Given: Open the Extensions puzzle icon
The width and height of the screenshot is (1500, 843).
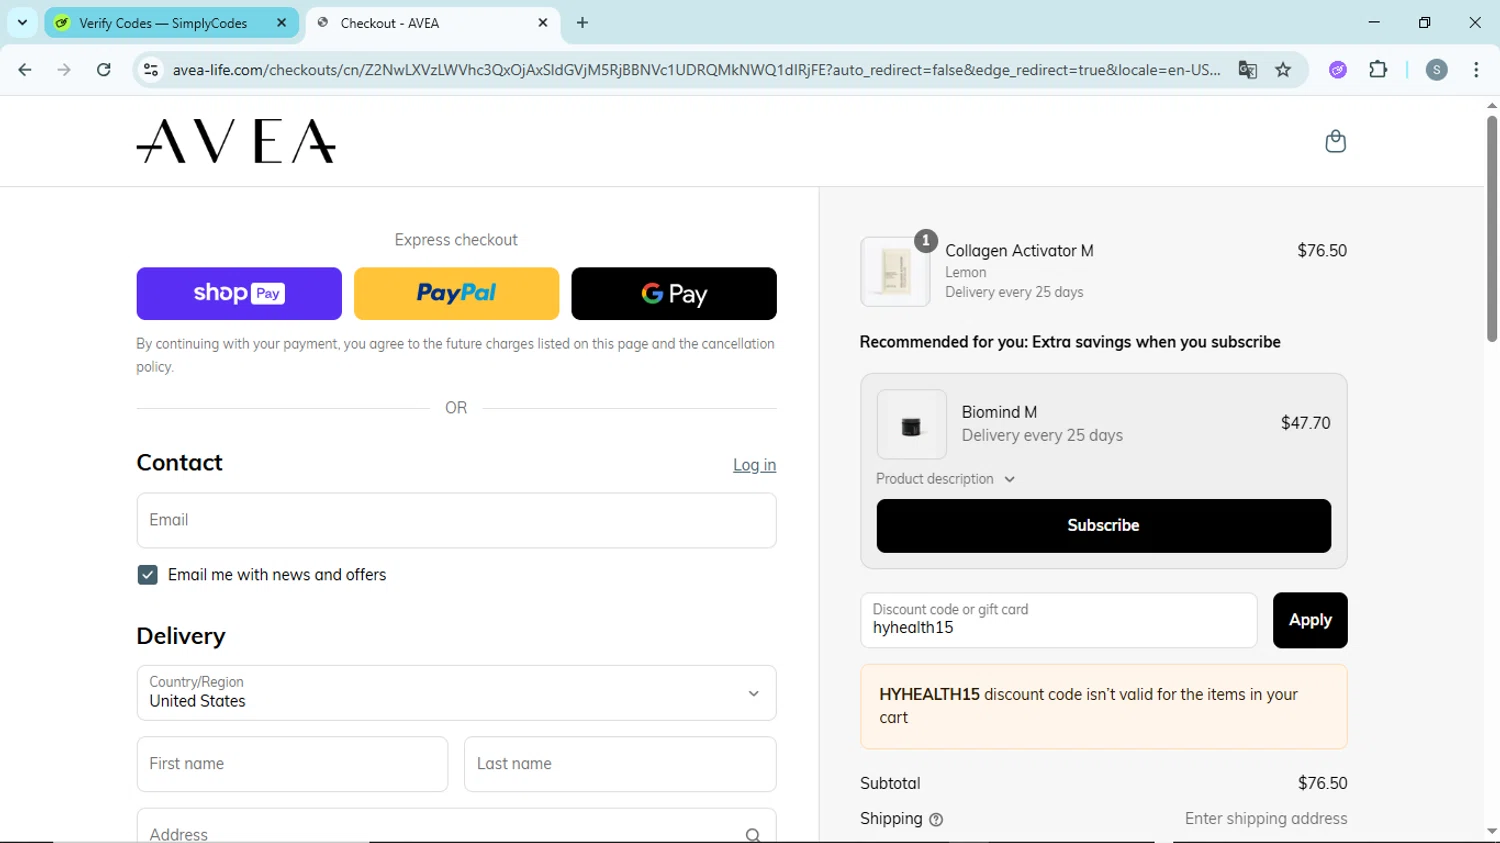Looking at the screenshot, I should pos(1378,70).
